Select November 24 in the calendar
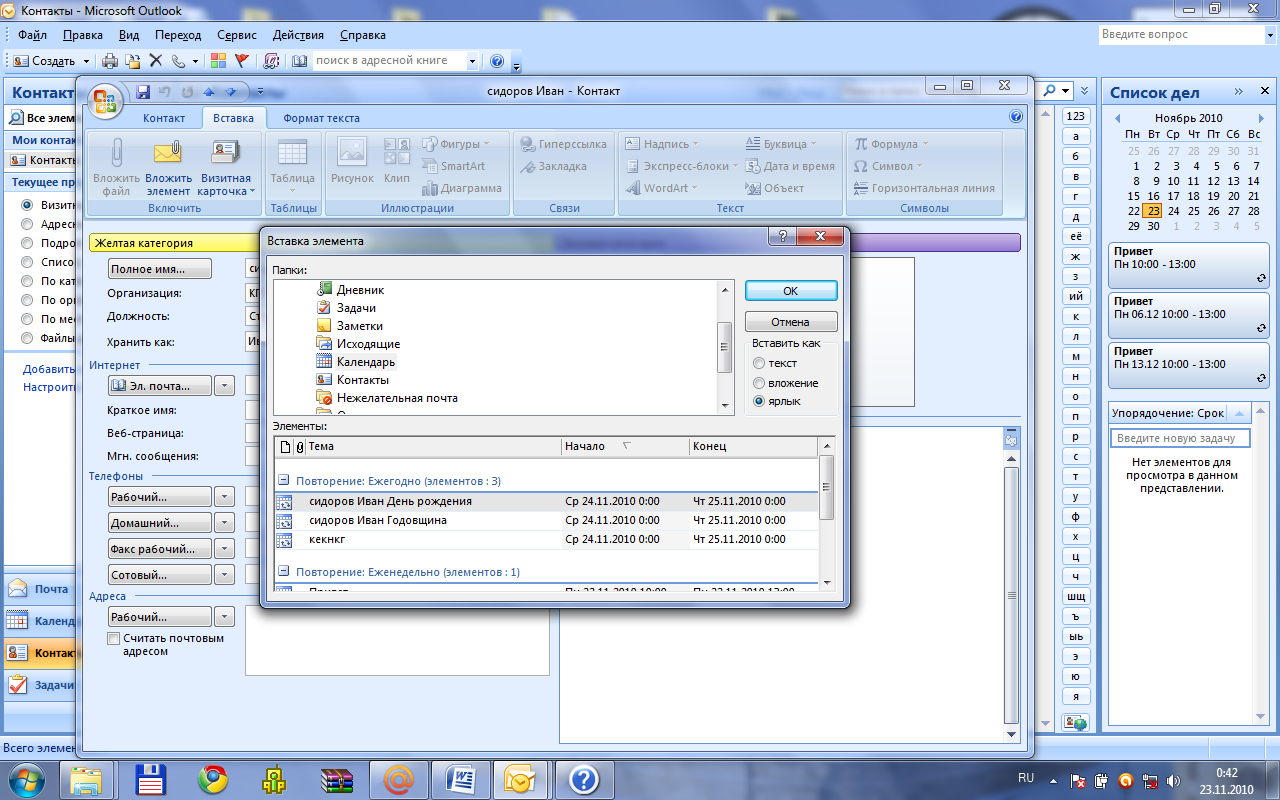 (1173, 211)
